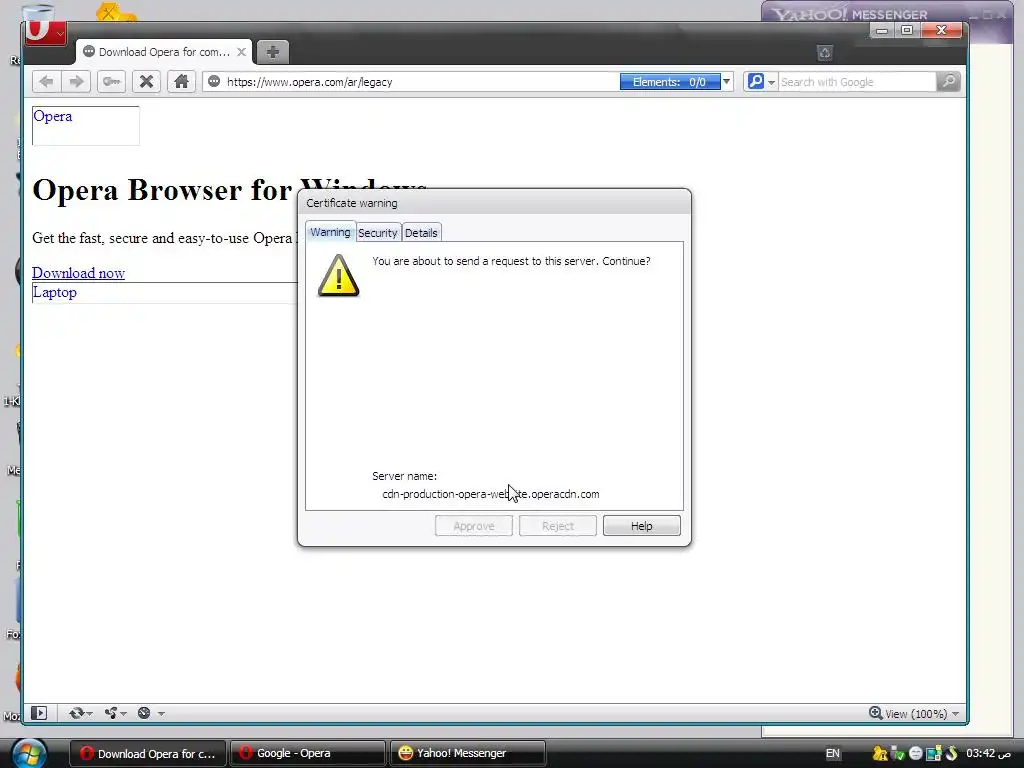Click the 03:42 system clock
This screenshot has height=768, width=1024.
click(x=989, y=753)
